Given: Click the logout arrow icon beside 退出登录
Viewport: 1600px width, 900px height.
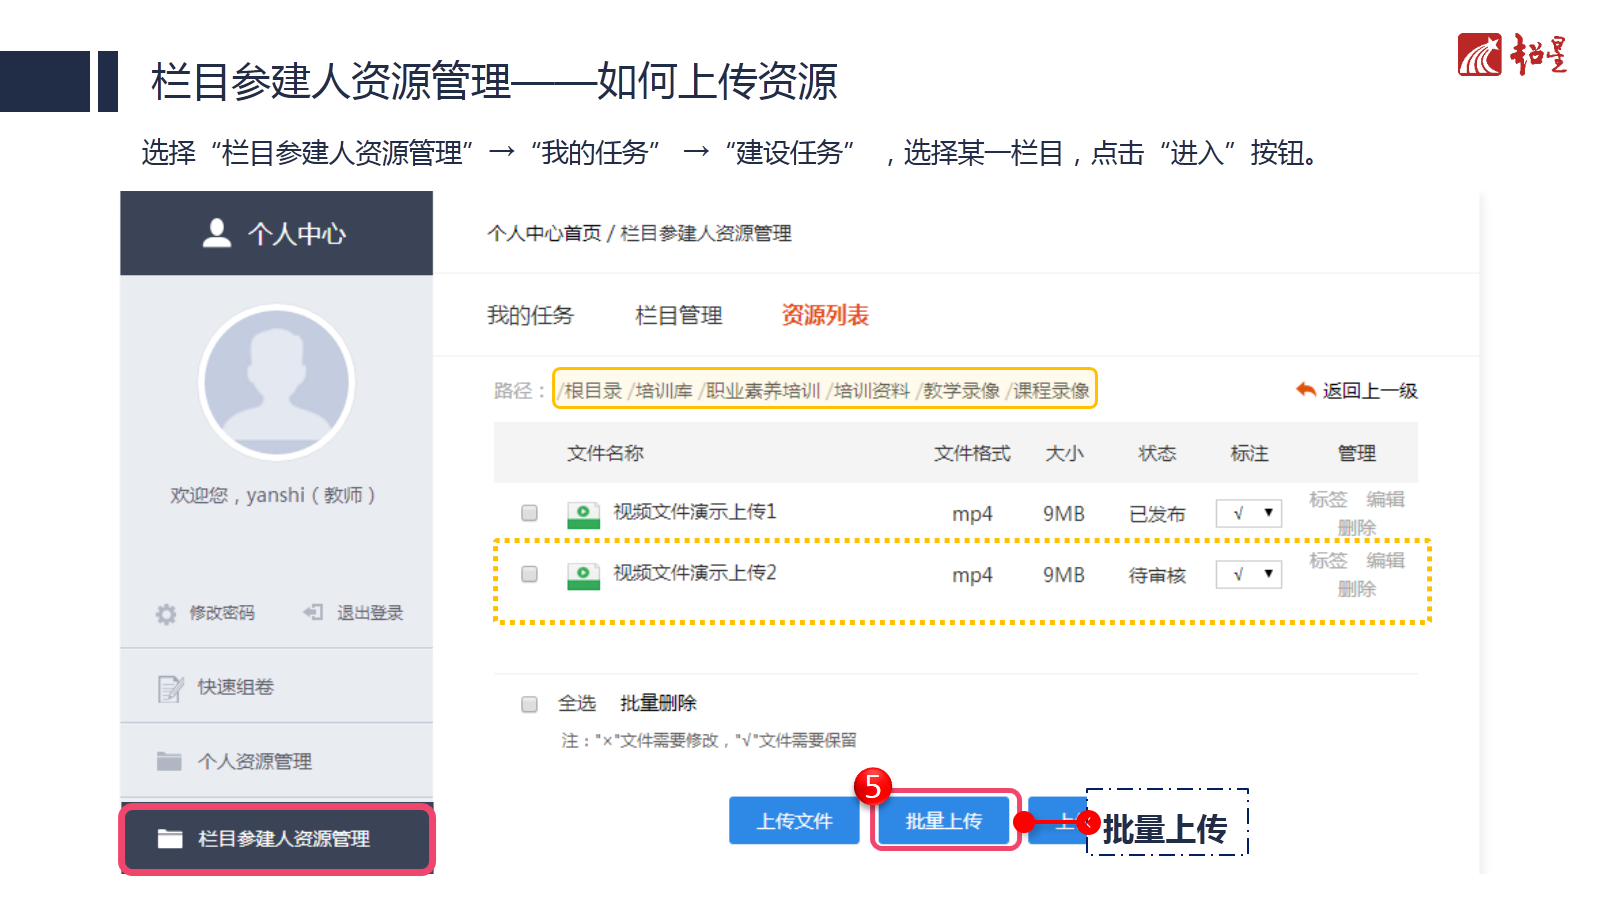Looking at the screenshot, I should [x=313, y=612].
